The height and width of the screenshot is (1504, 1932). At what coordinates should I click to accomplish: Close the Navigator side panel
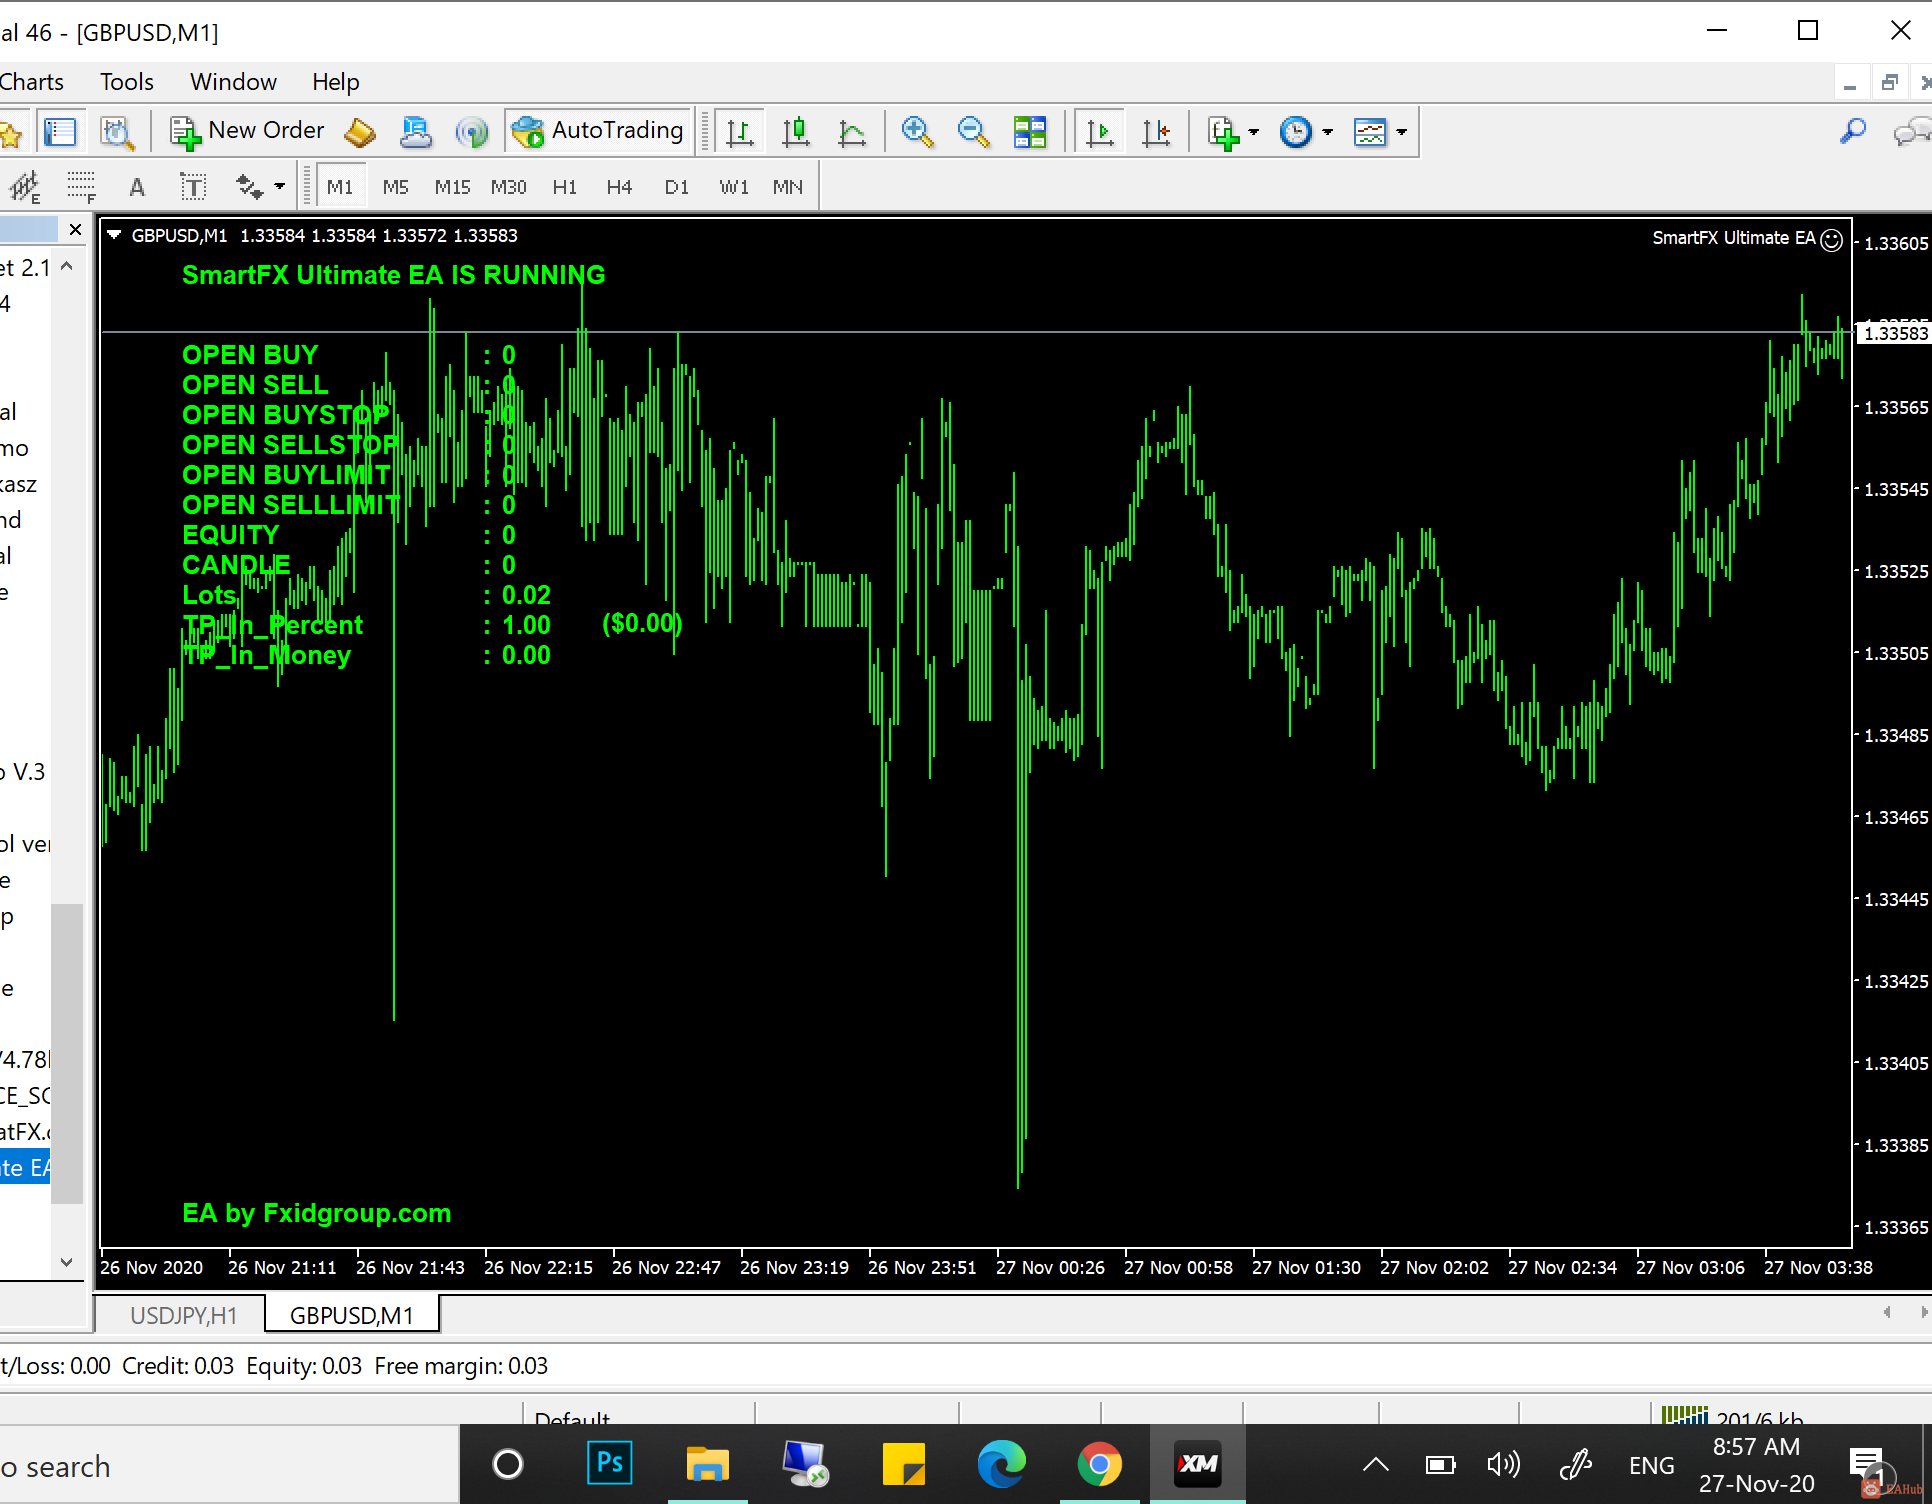point(75,230)
